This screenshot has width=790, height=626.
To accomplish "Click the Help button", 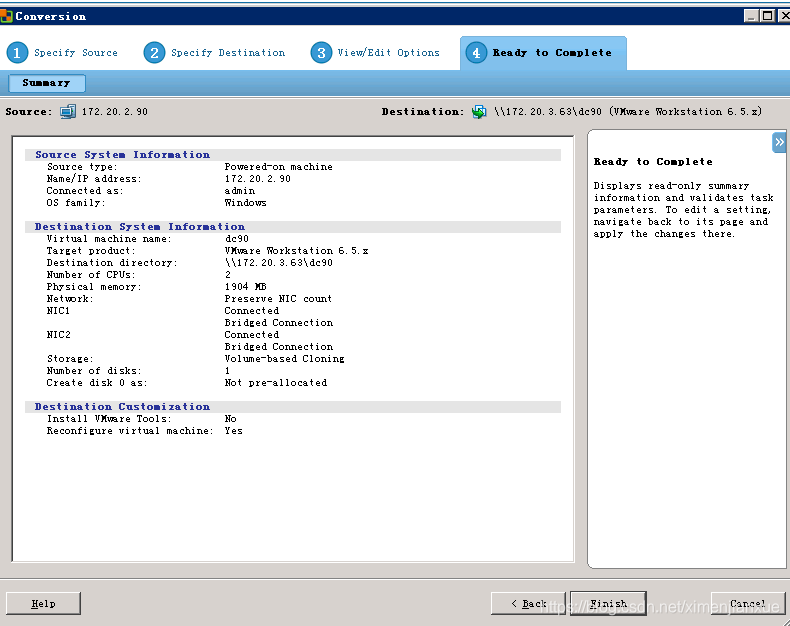I will tap(43, 603).
